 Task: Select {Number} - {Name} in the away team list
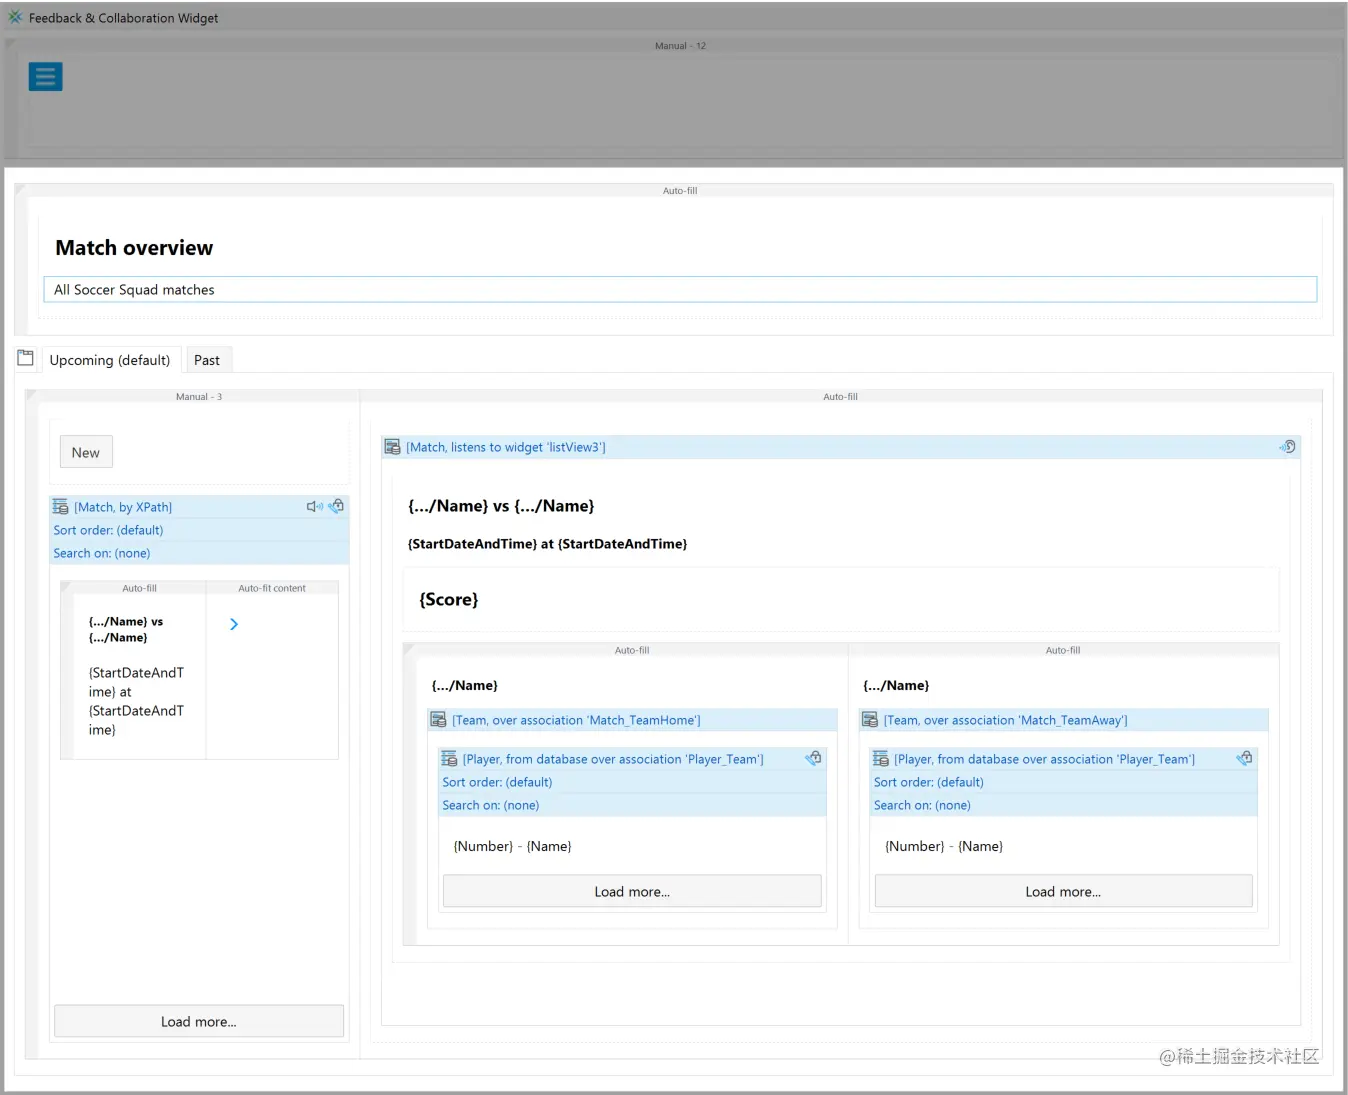pos(944,846)
